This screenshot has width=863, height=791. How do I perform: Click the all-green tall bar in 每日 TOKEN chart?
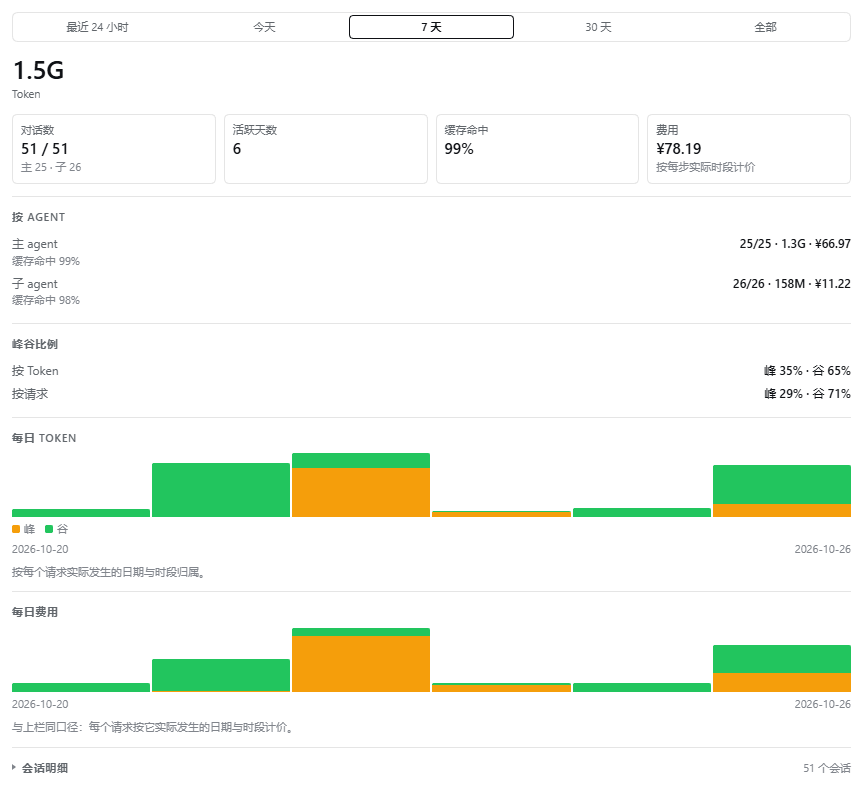221,490
